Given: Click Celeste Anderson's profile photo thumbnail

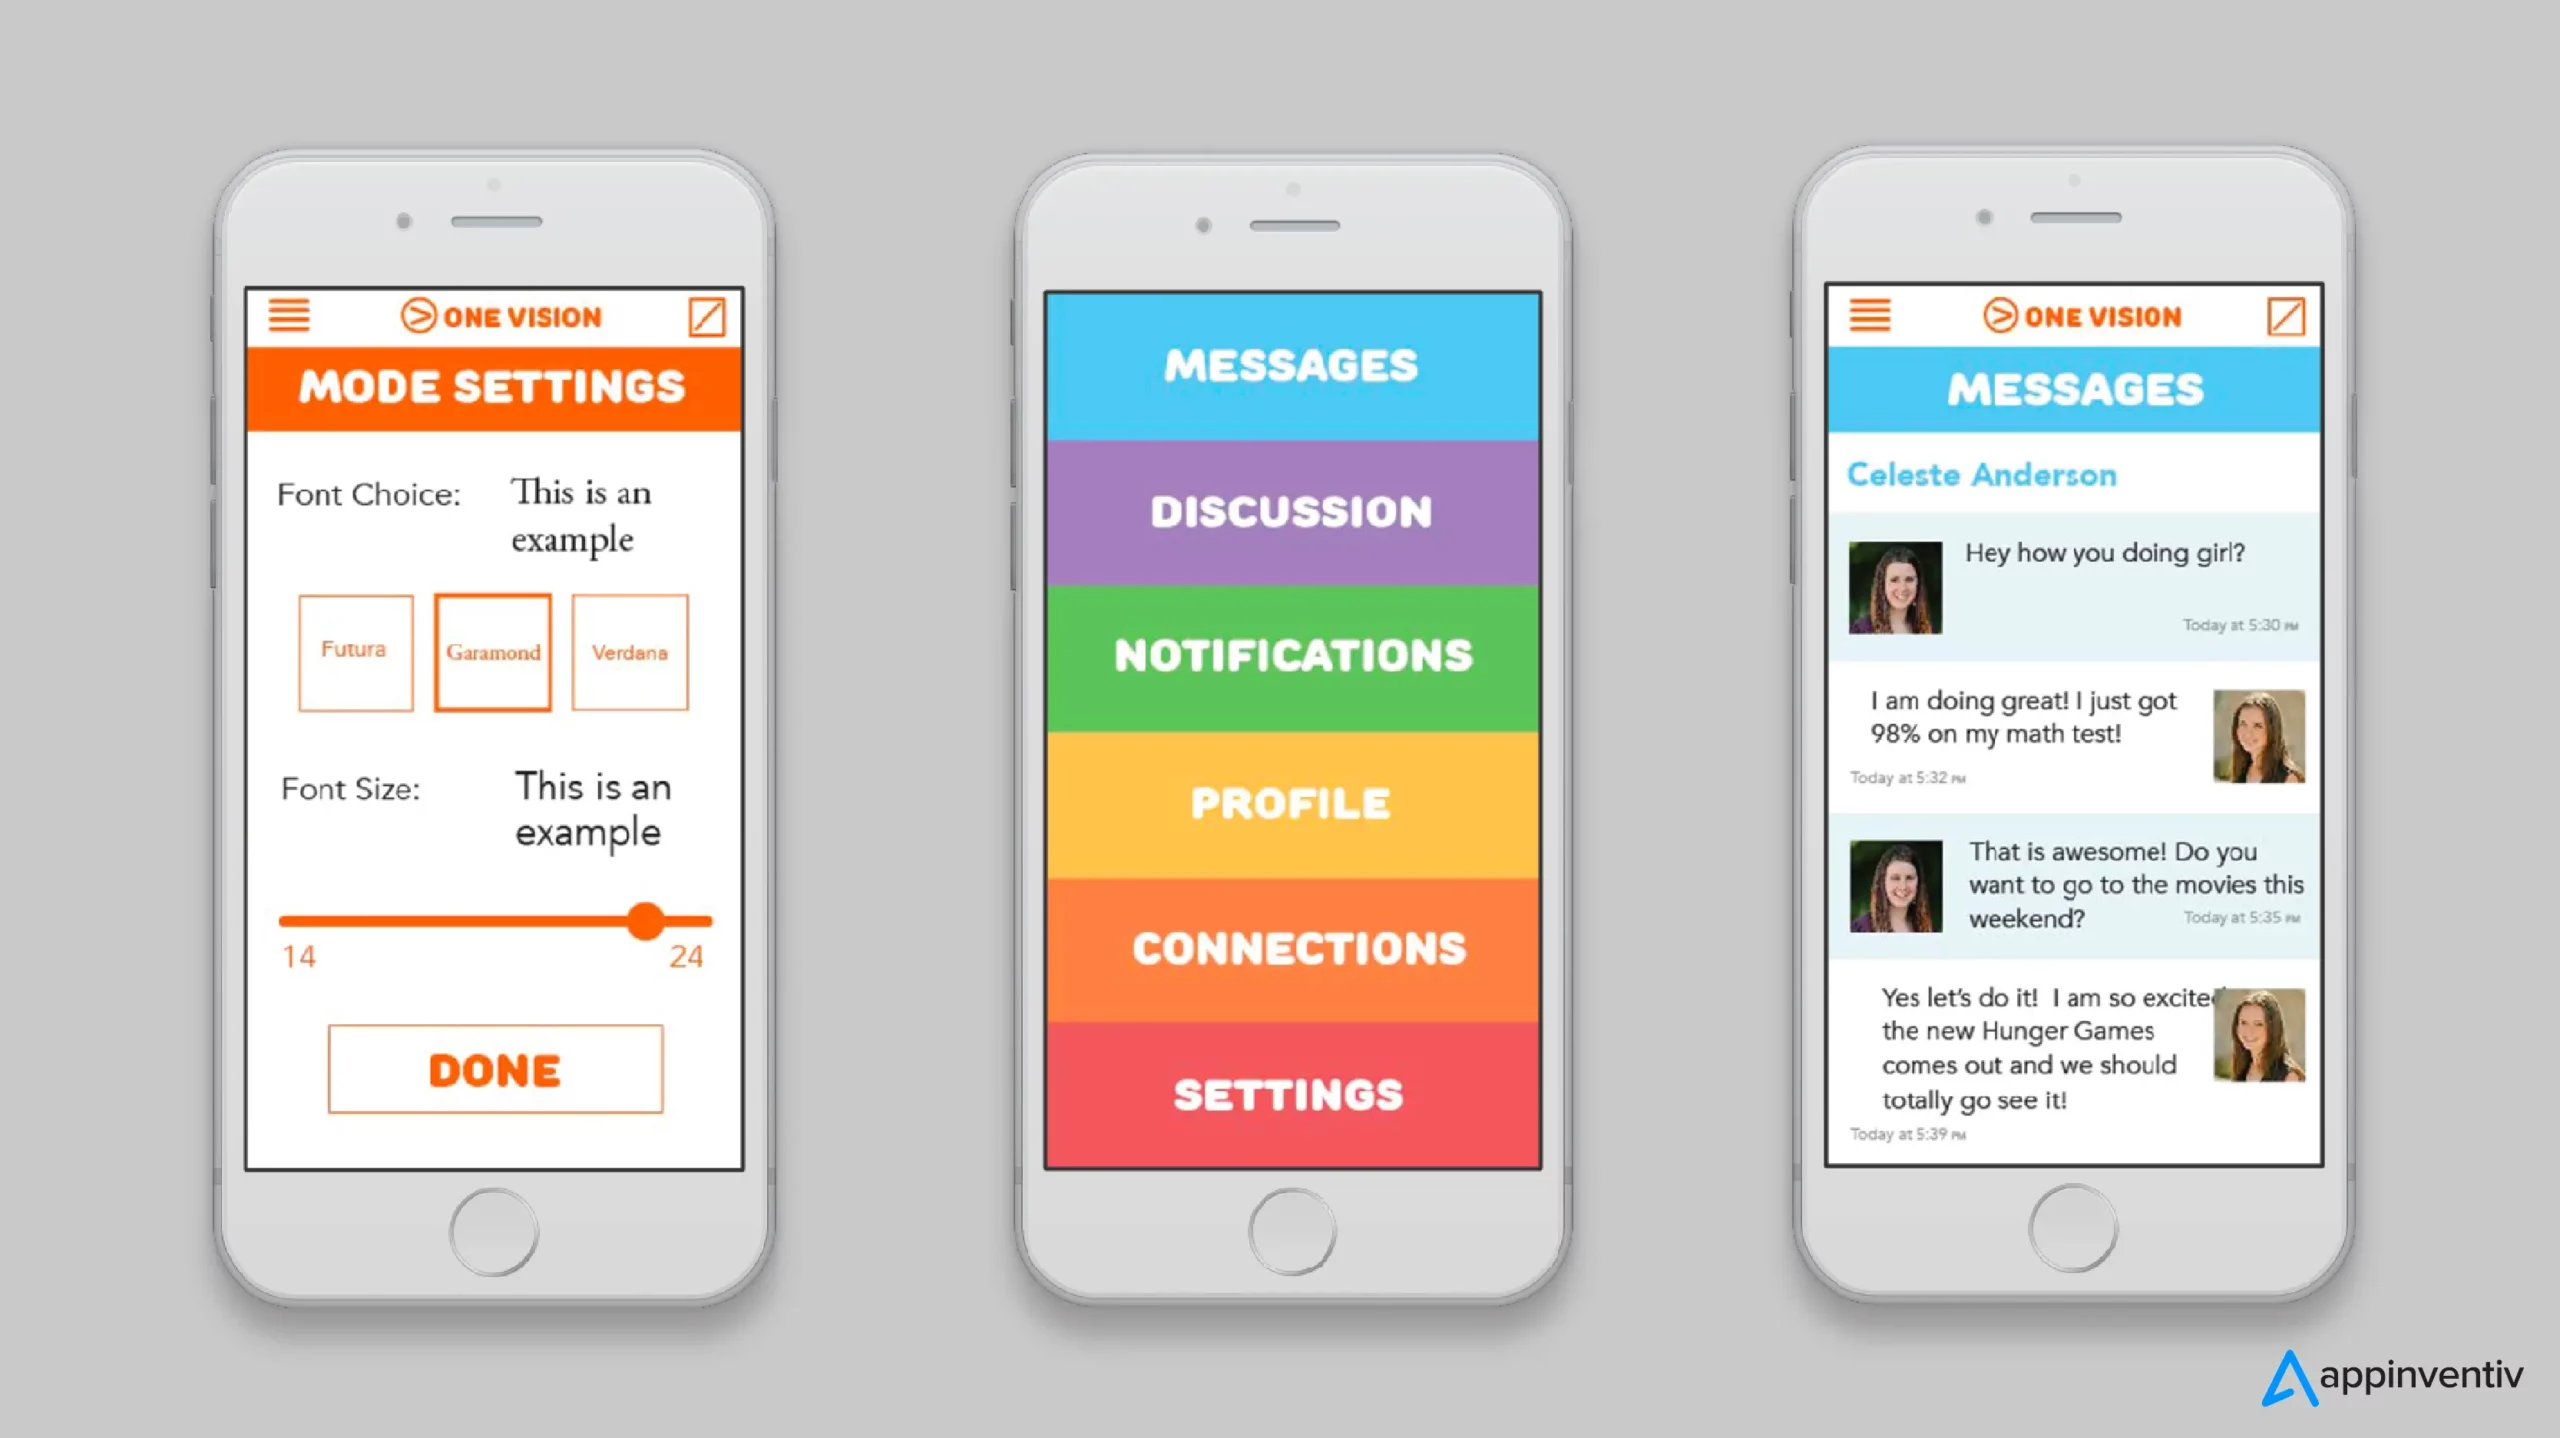Looking at the screenshot, I should (1895, 582).
